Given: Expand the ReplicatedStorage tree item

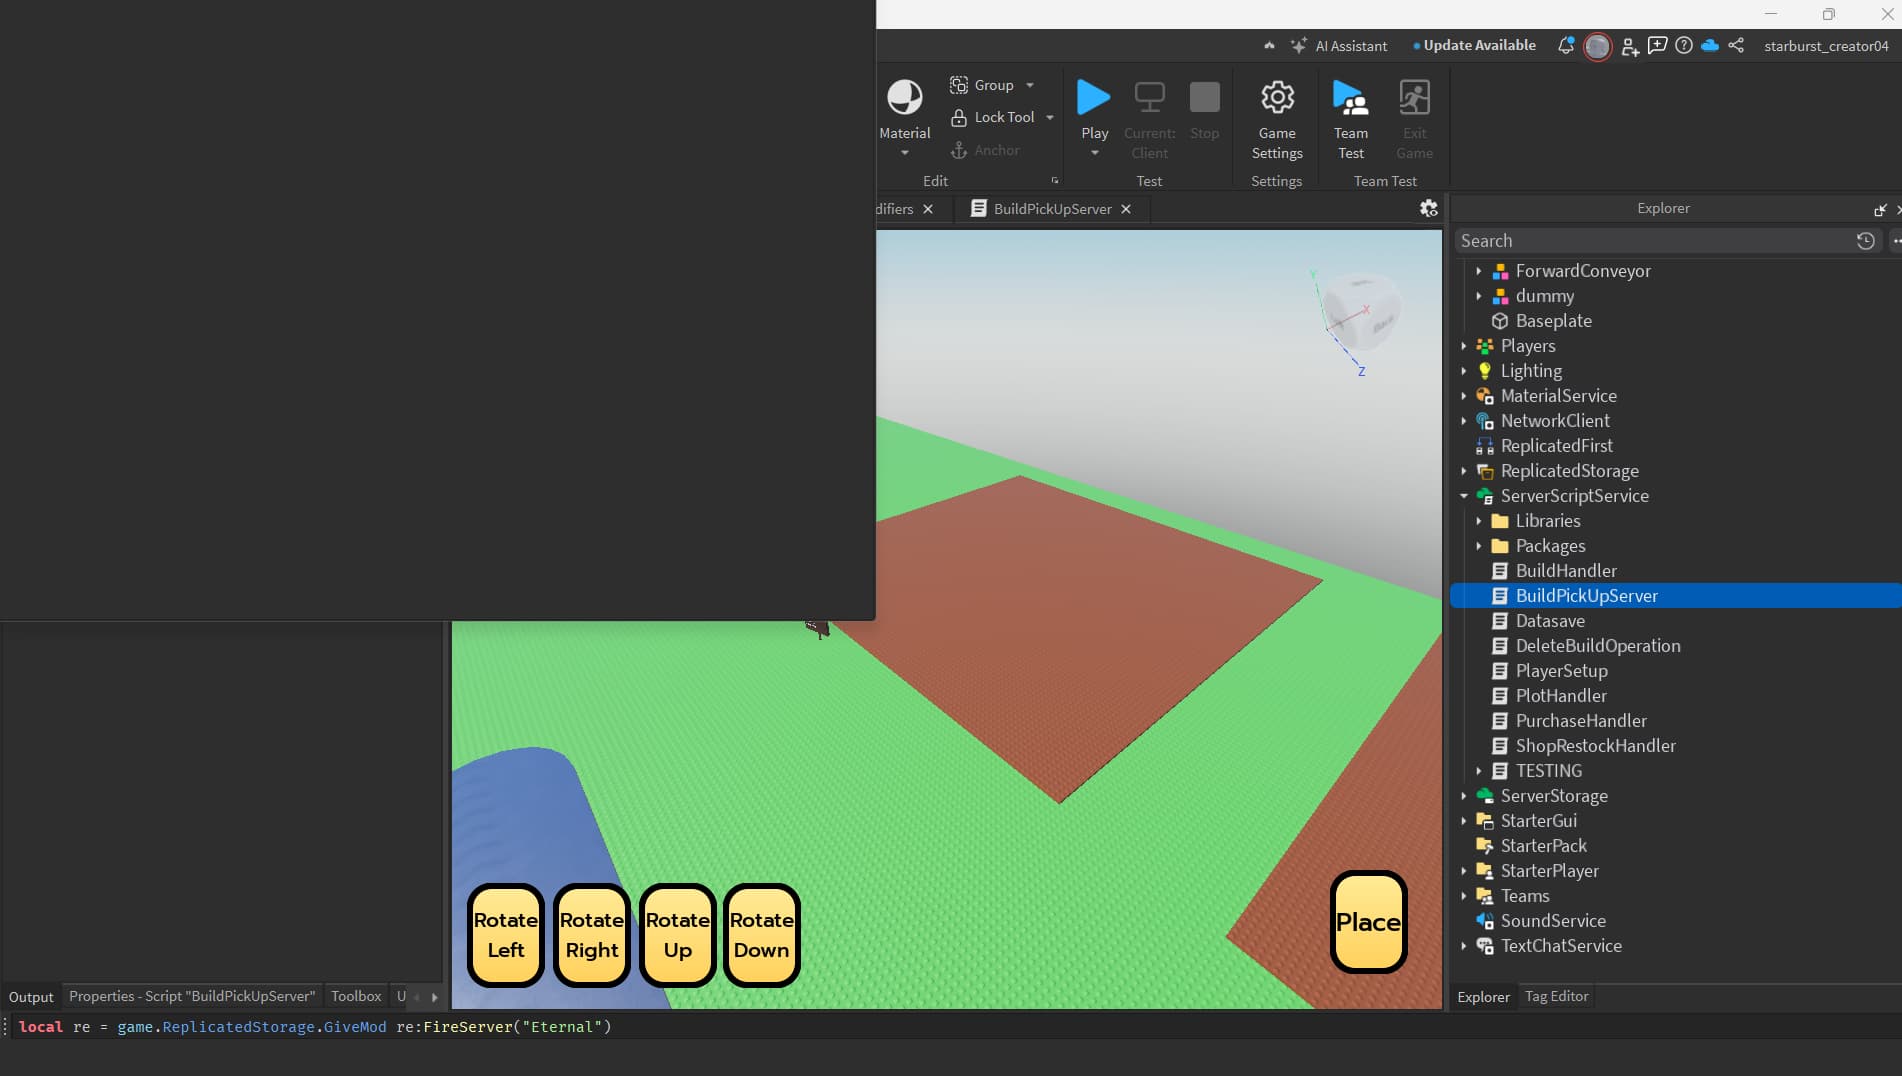Looking at the screenshot, I should [x=1464, y=471].
